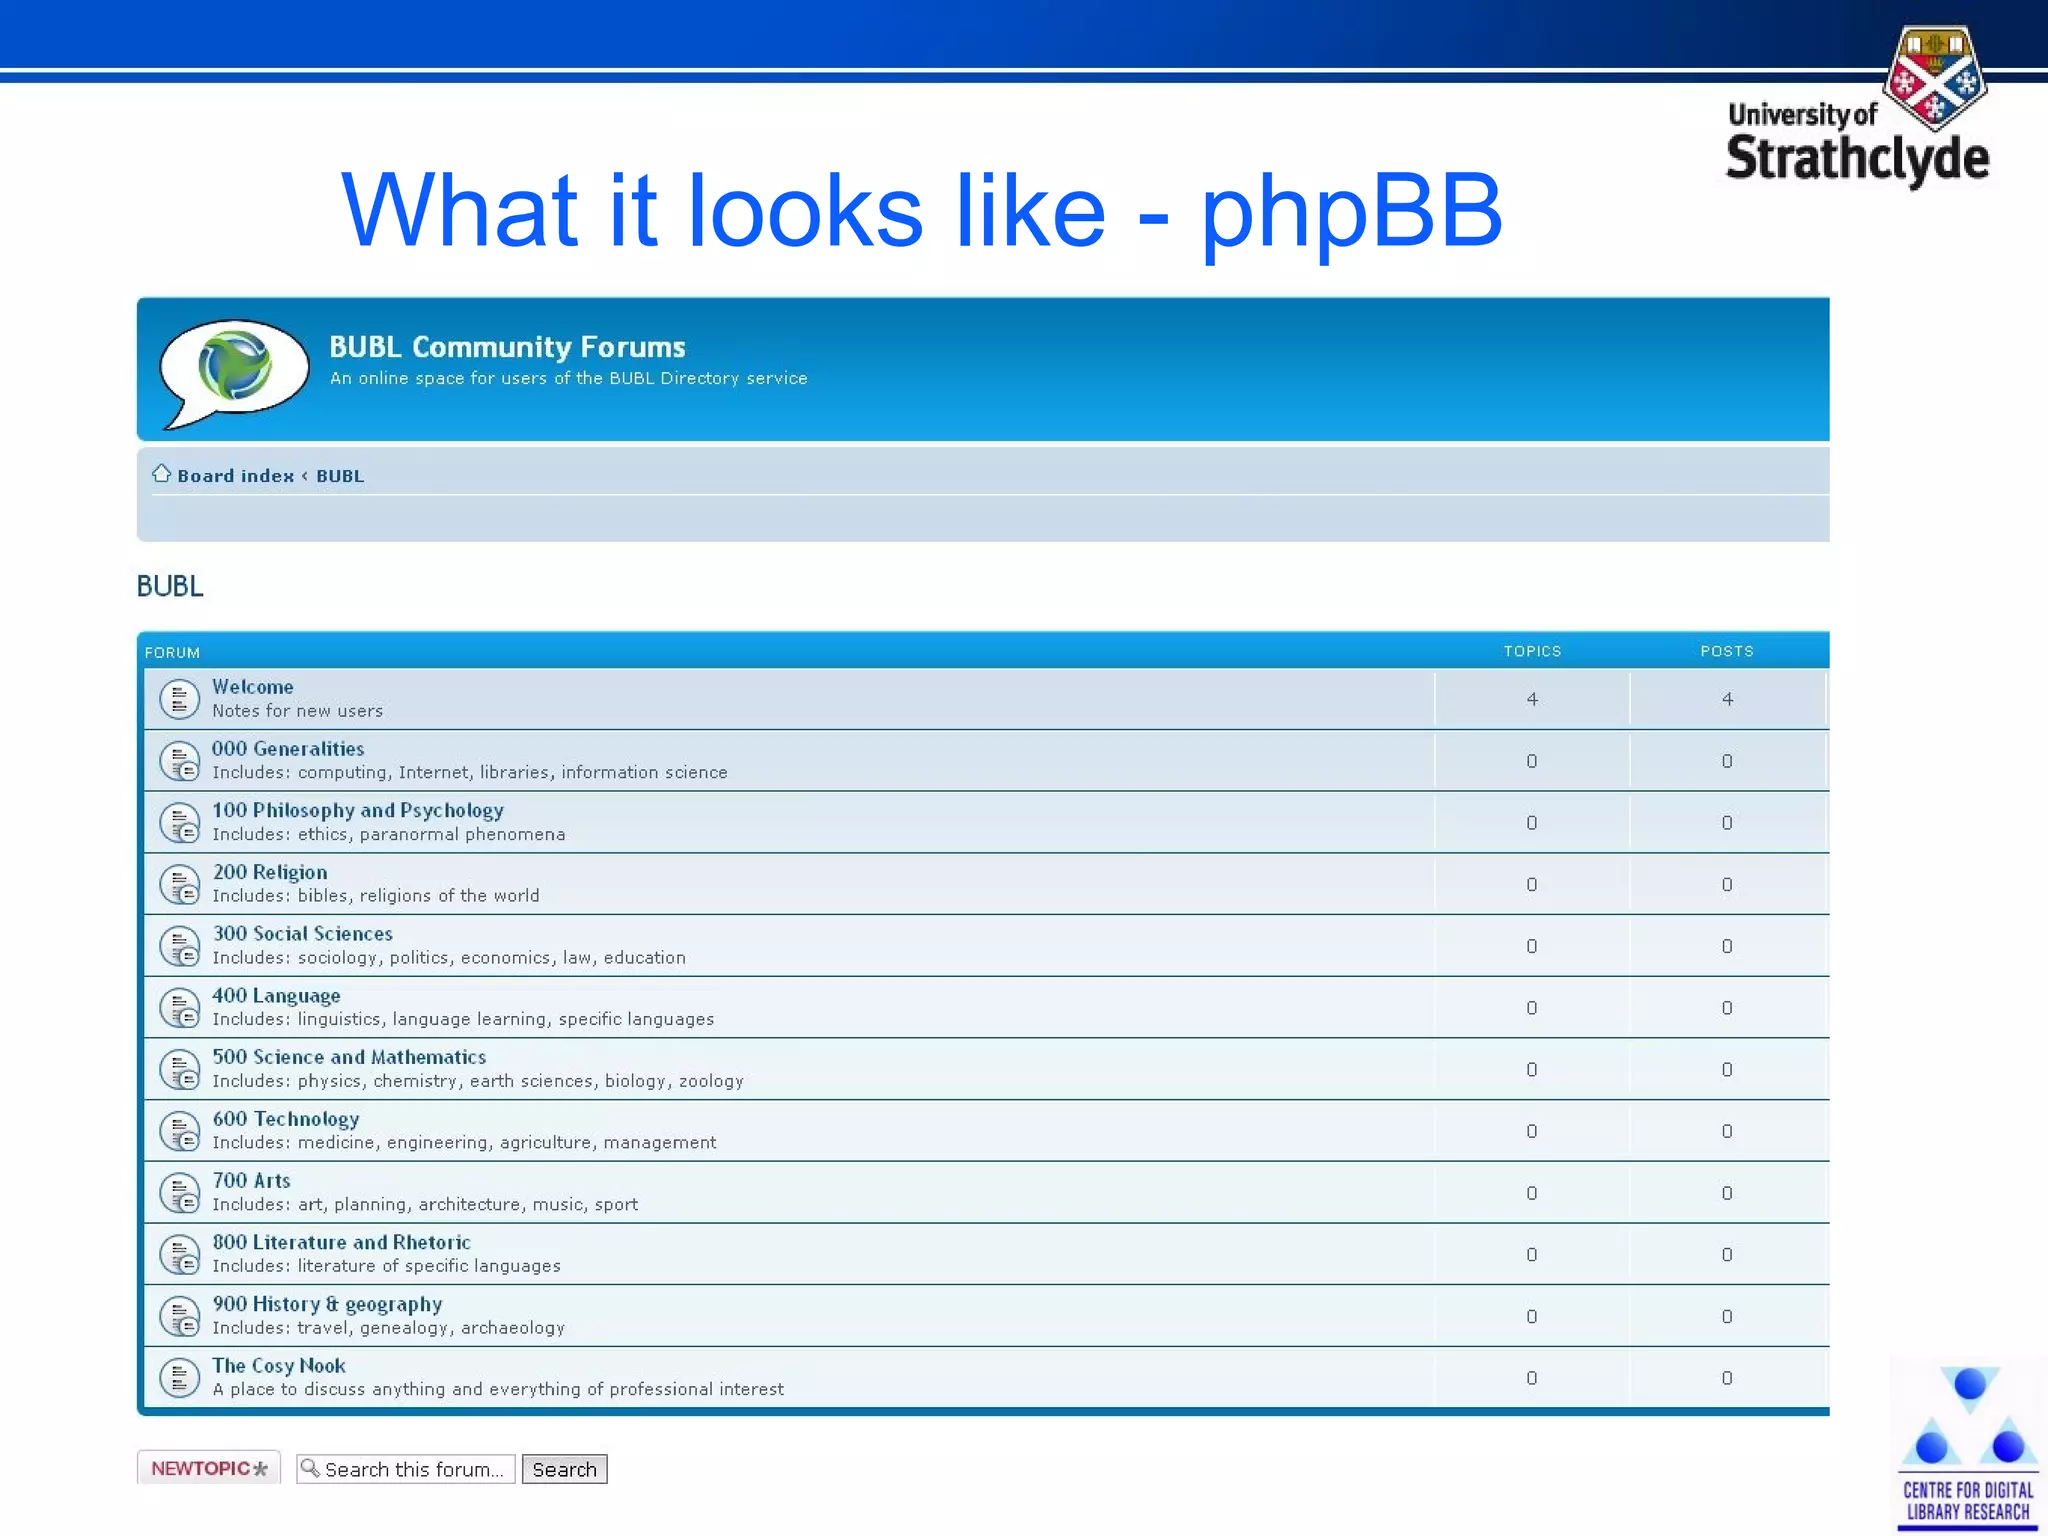Click the forum icon next to The Cosy Nook

179,1378
